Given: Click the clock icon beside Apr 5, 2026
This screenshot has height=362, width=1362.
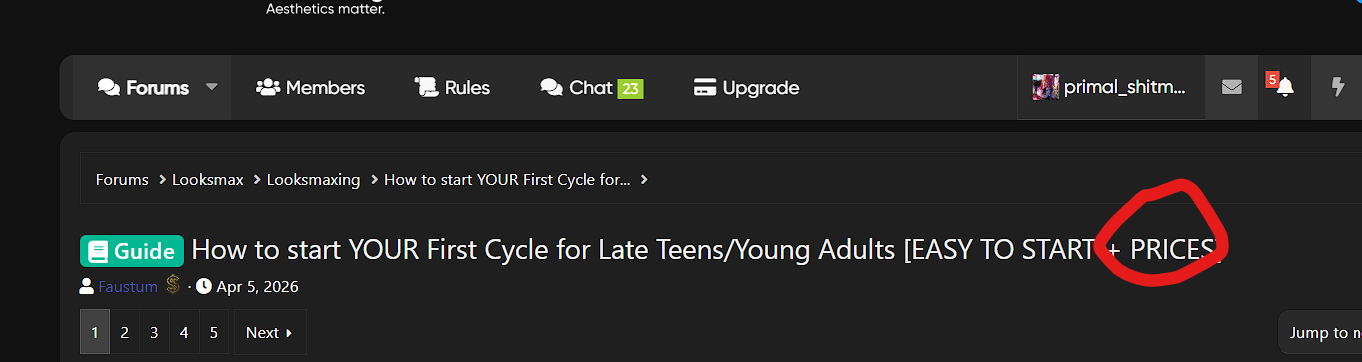Looking at the screenshot, I should [204, 287].
